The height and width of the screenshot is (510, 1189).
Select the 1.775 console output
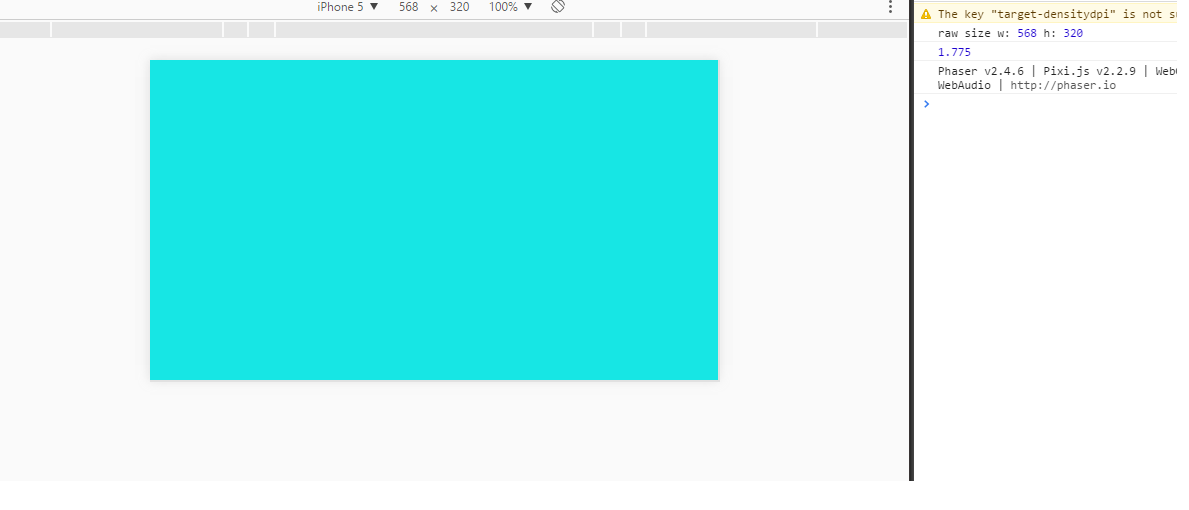[954, 52]
